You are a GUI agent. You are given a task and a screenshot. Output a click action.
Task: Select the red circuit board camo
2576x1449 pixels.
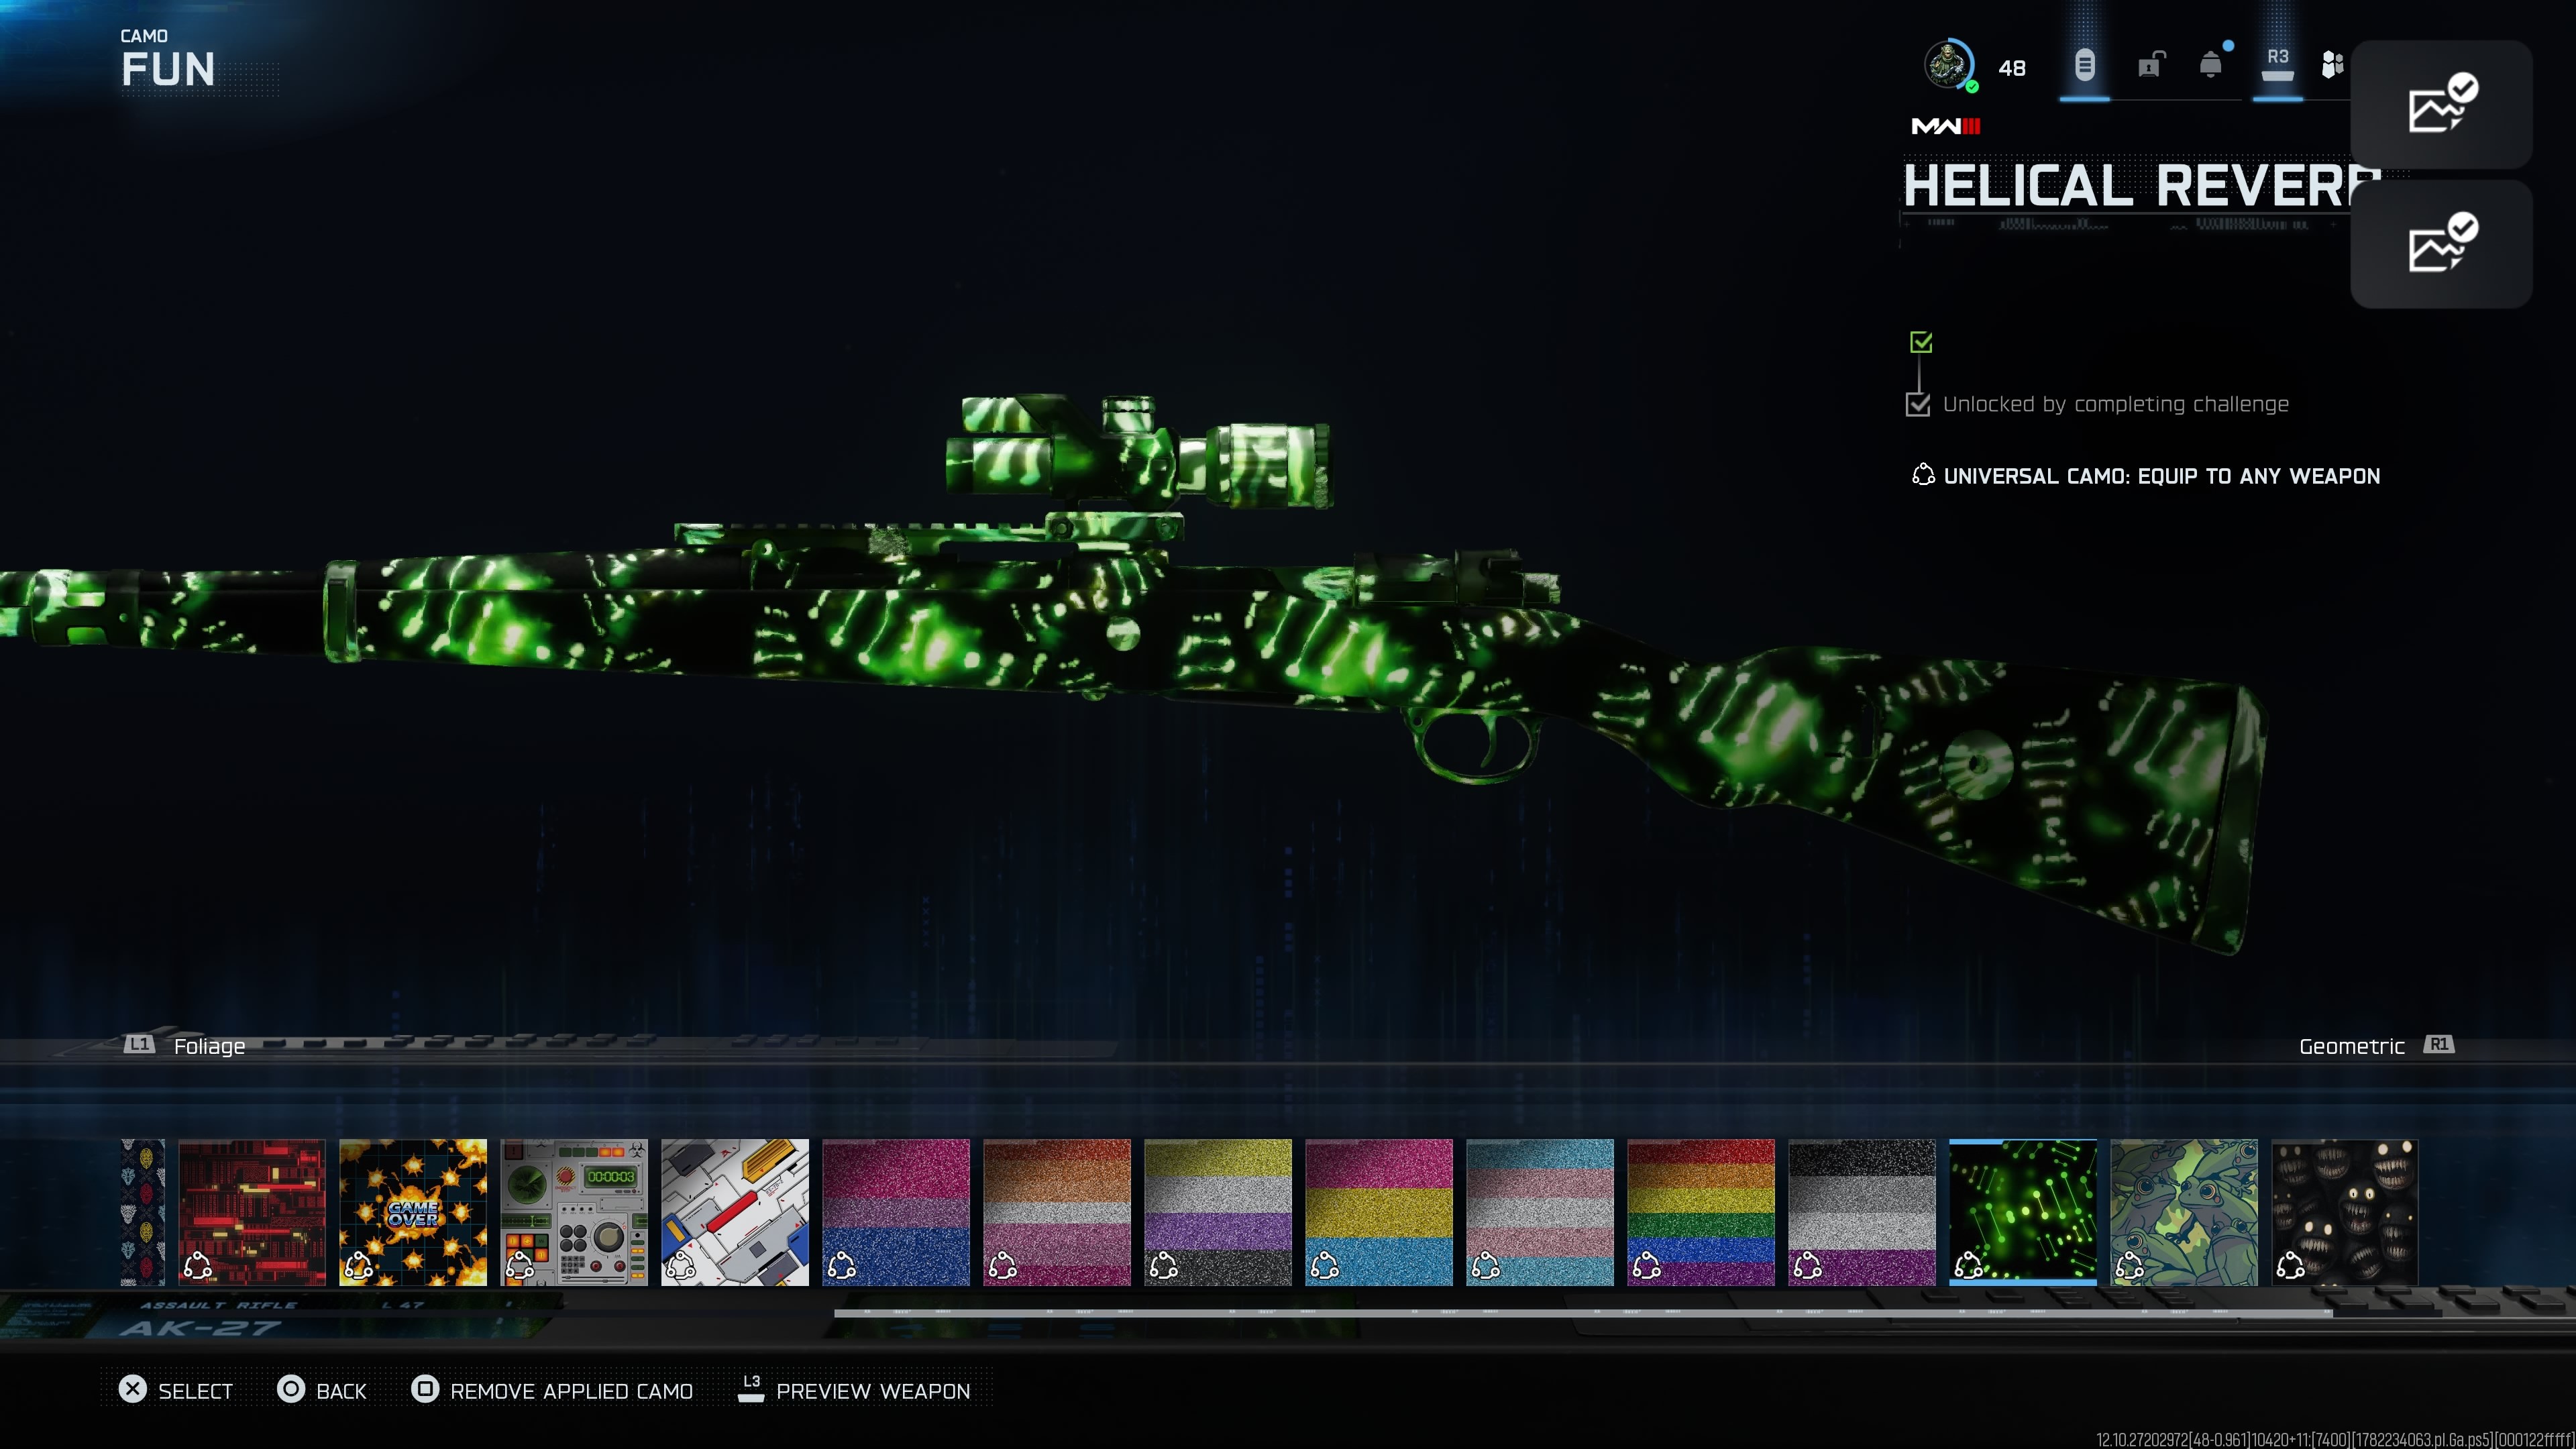pyautogui.click(x=252, y=1212)
